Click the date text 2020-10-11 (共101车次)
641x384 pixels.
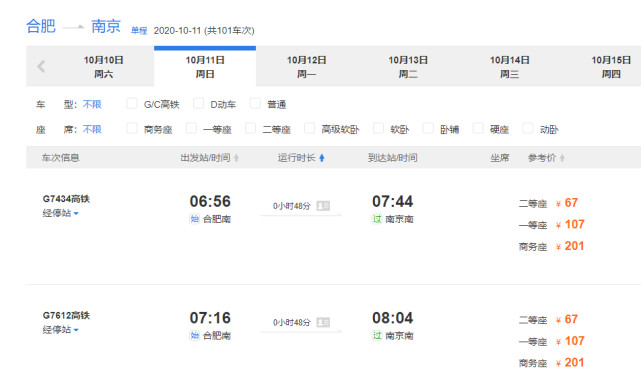pyautogui.click(x=204, y=31)
